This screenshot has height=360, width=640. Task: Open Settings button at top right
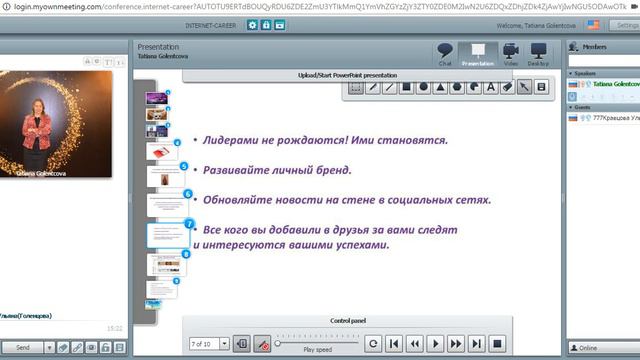624,25
